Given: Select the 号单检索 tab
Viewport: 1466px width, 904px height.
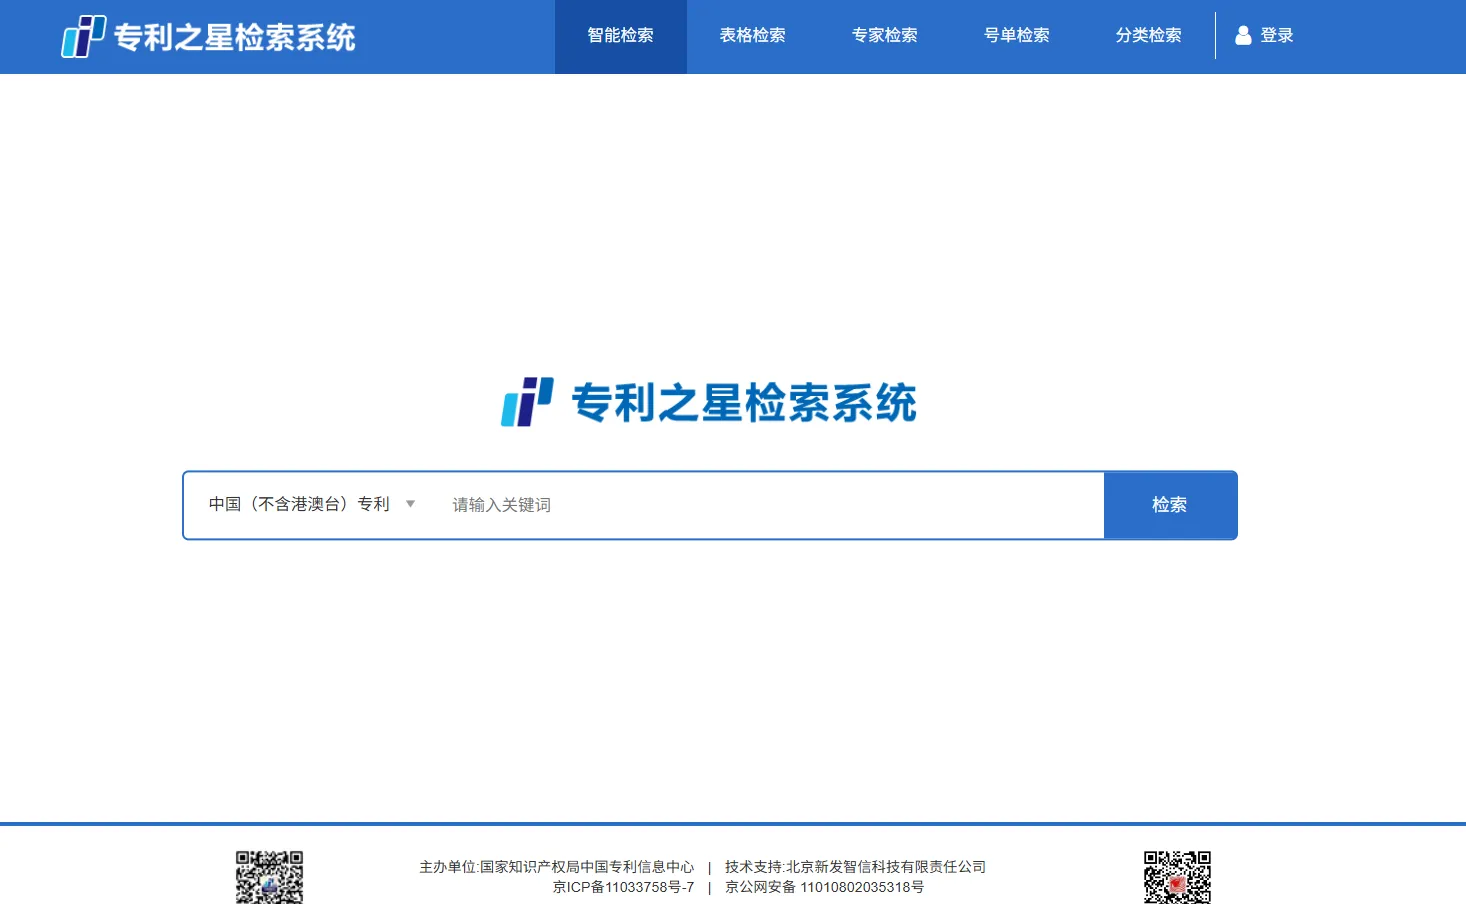Looking at the screenshot, I should coord(1017,36).
